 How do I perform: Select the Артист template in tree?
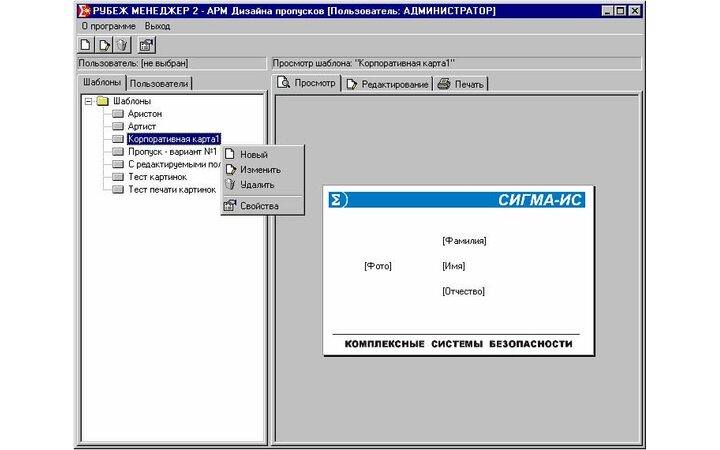pos(142,127)
